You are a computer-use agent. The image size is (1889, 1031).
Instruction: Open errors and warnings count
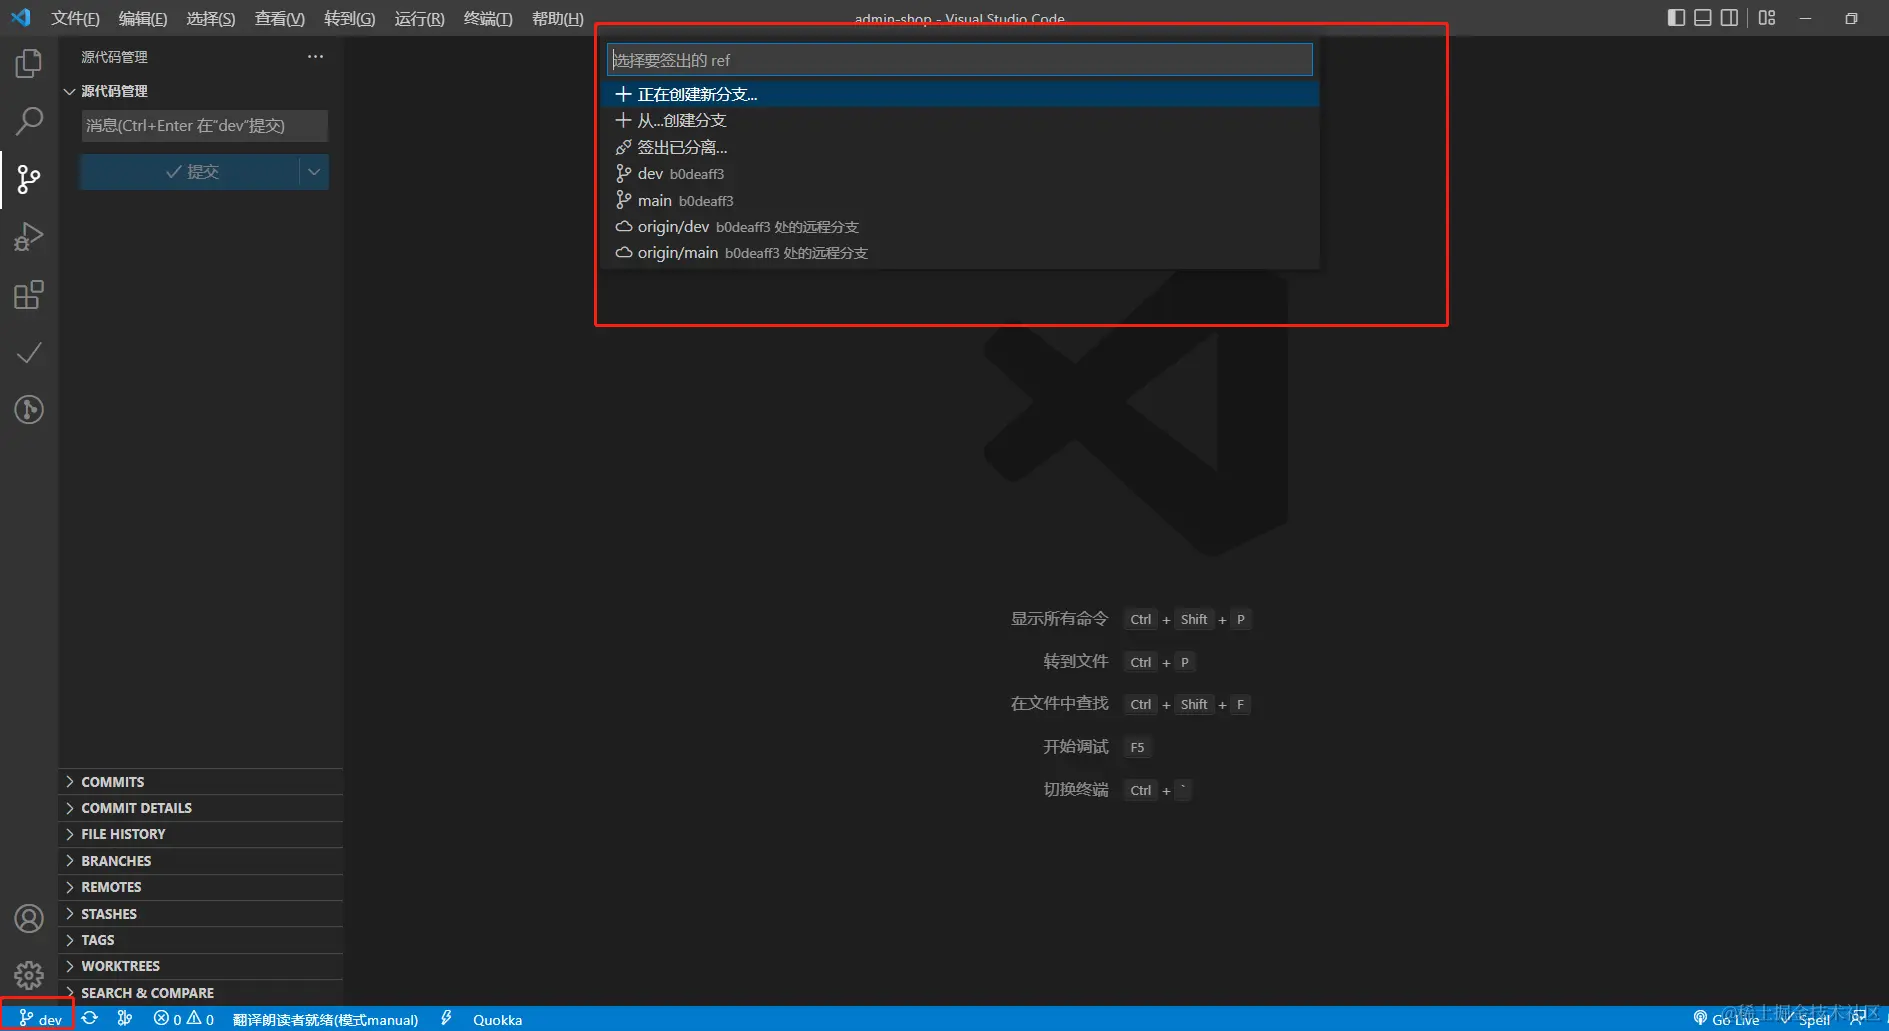184,1019
